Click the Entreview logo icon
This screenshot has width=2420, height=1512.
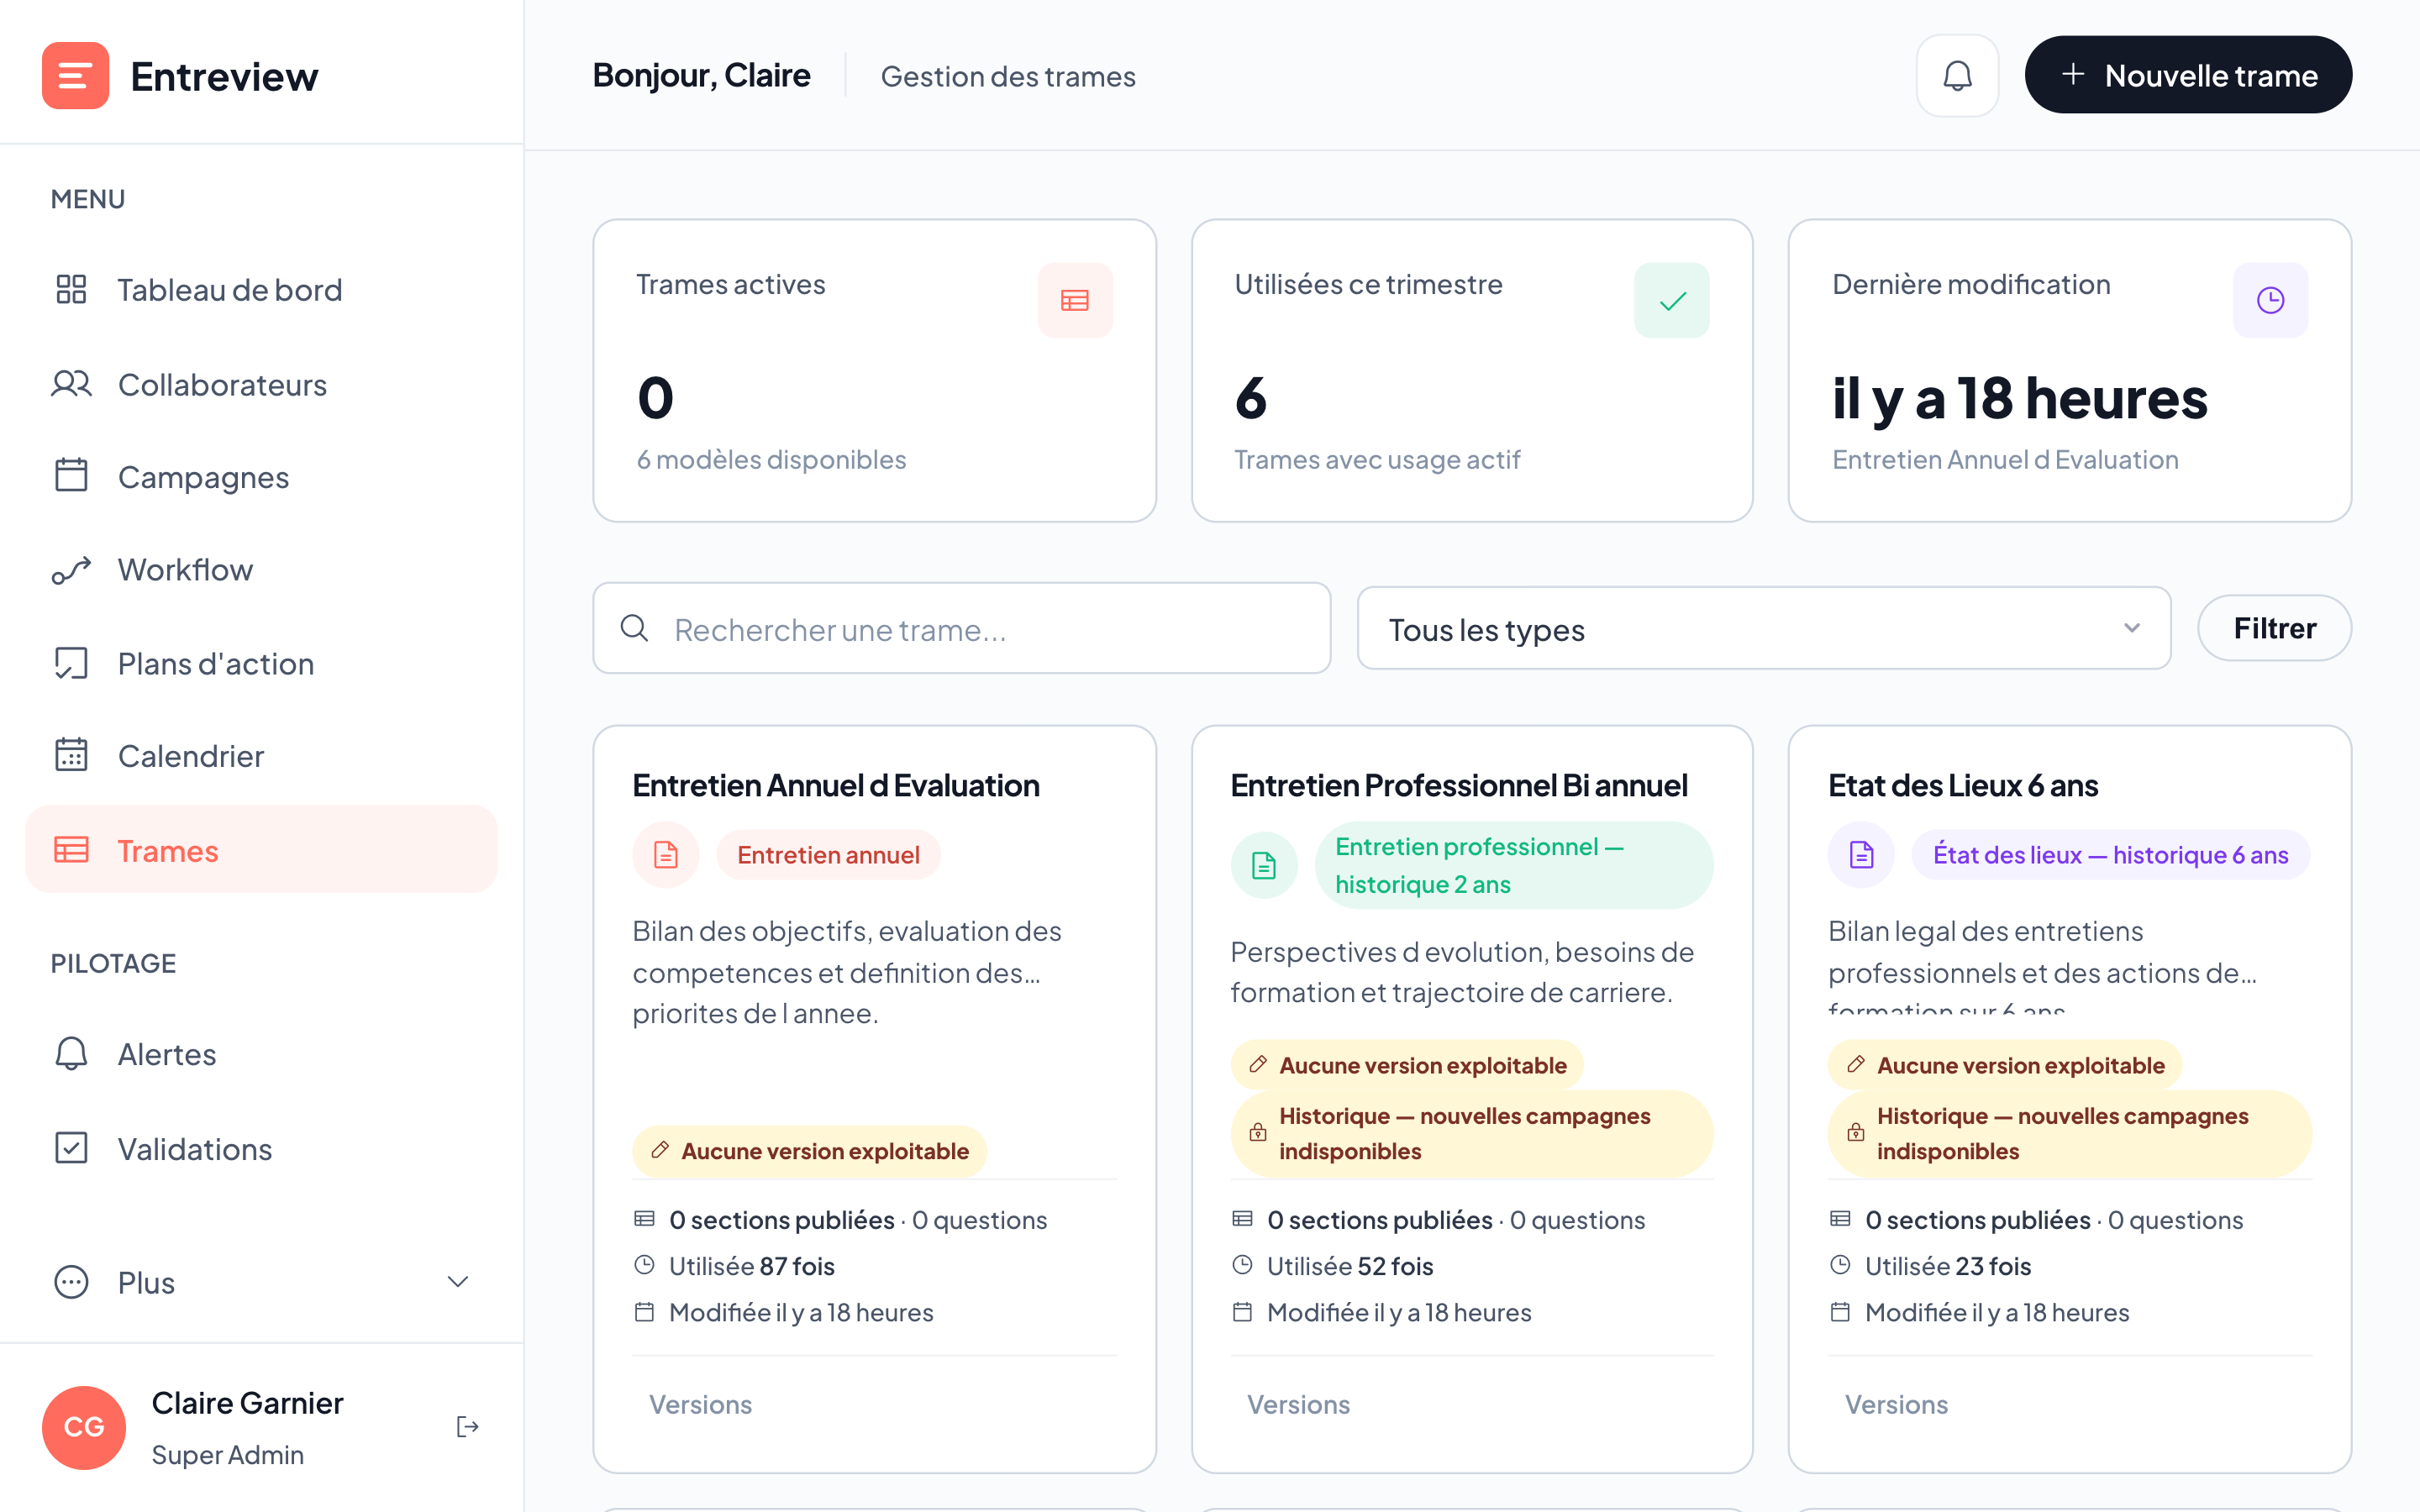coord(75,76)
